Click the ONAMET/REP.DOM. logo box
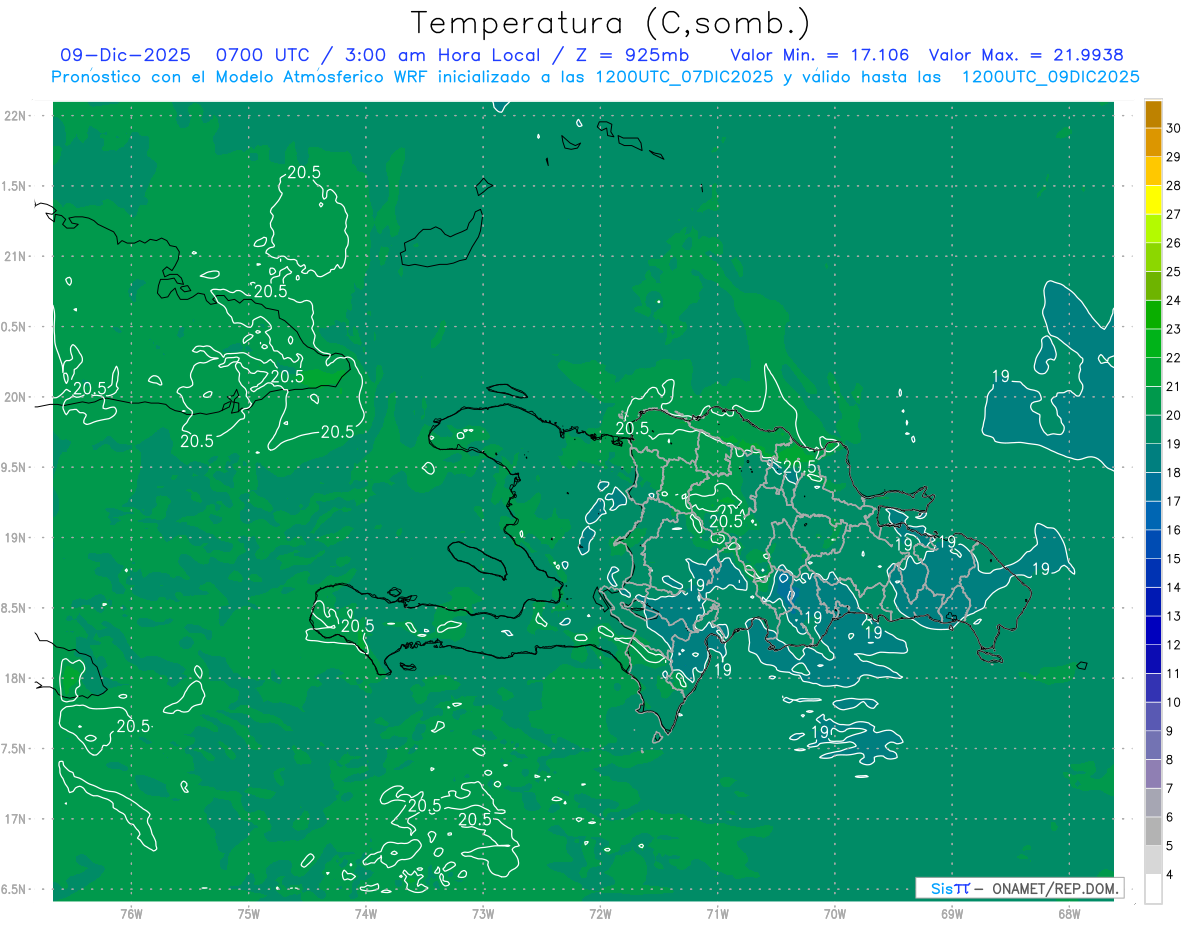This screenshot has width=1200, height=927. click(1019, 888)
